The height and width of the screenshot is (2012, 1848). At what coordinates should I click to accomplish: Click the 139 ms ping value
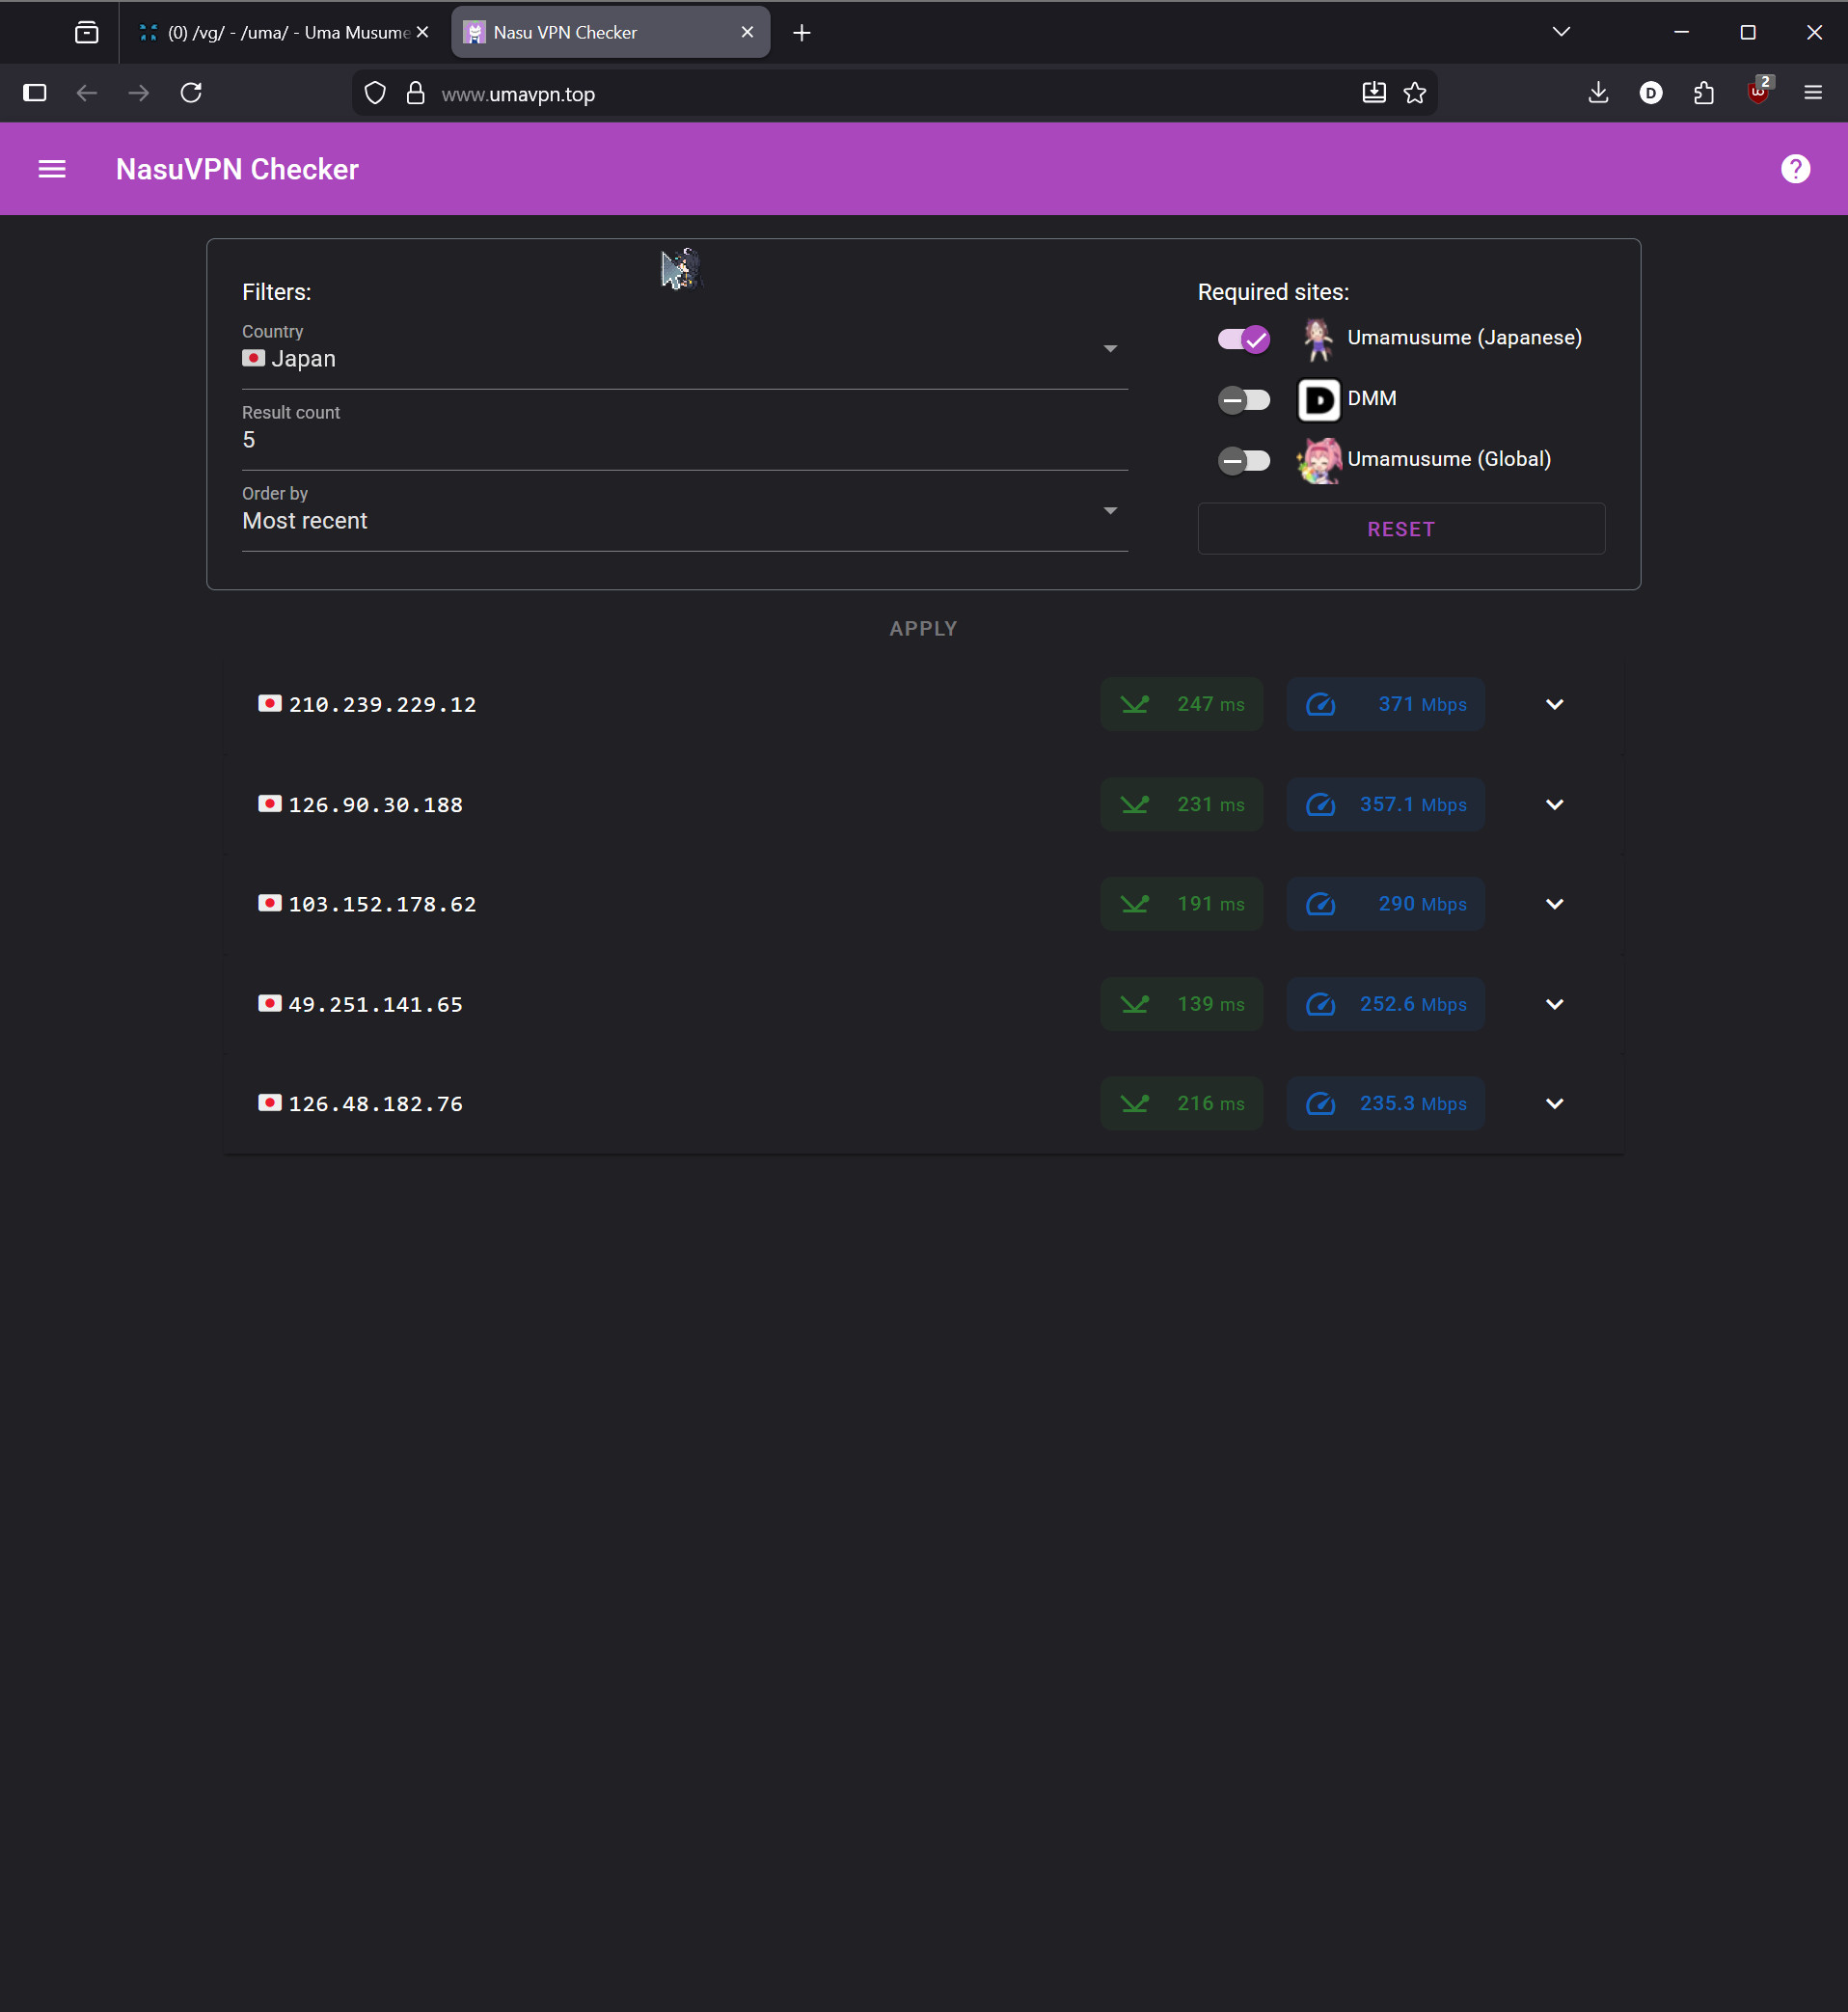1211,1004
